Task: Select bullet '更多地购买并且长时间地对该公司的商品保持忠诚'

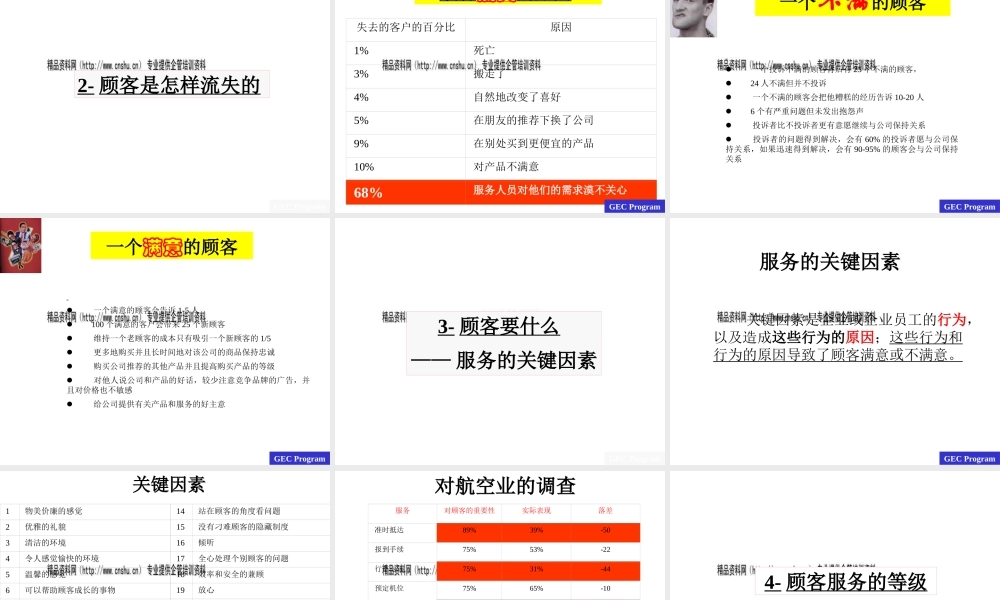Action: coord(184,352)
